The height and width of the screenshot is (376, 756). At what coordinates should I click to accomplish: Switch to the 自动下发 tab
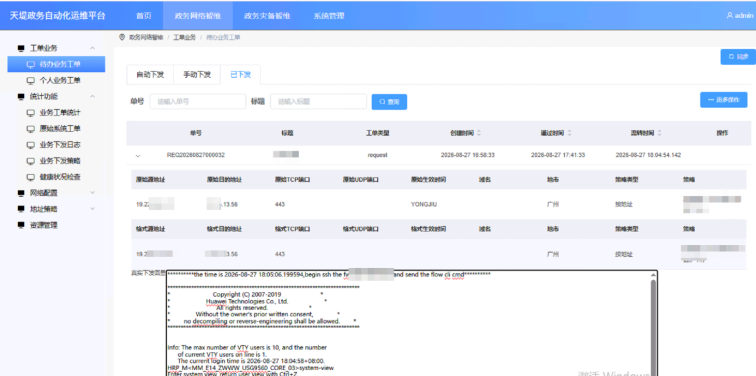150,75
